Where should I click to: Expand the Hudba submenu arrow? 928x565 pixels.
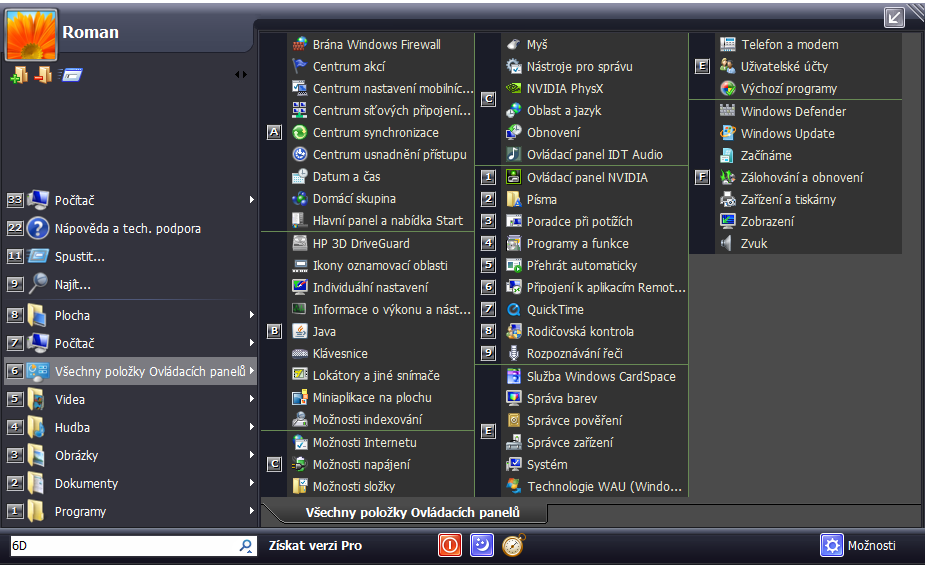252,427
